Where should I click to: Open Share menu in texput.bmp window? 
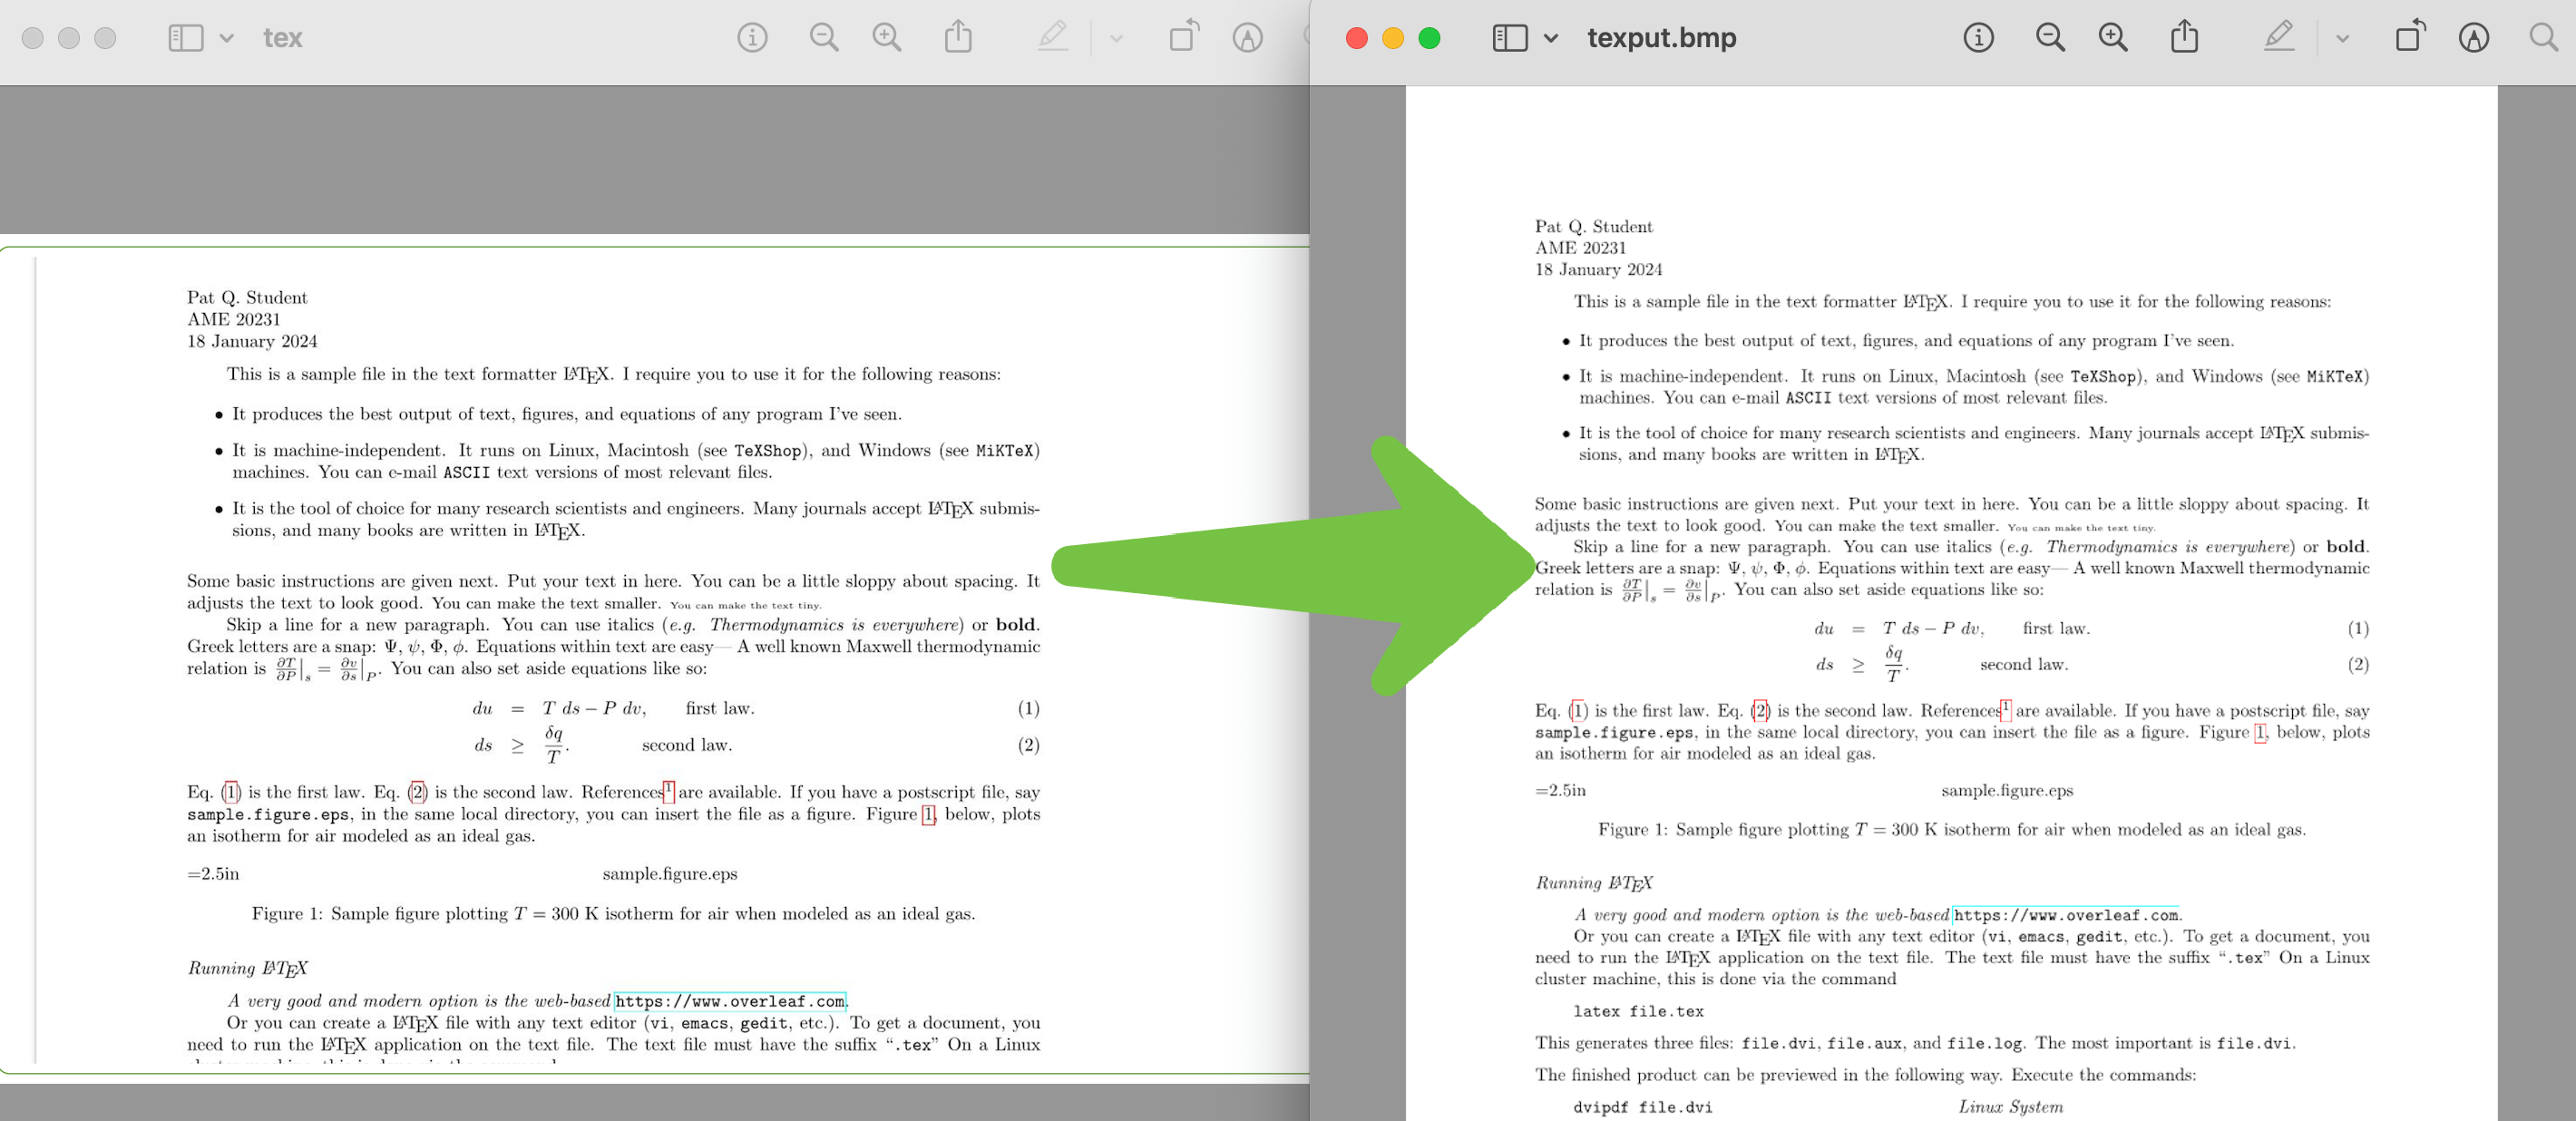click(x=2184, y=38)
